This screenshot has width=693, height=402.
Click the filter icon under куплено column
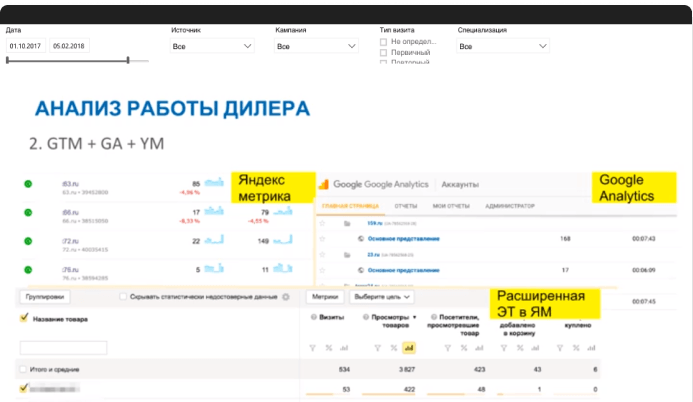[560, 348]
